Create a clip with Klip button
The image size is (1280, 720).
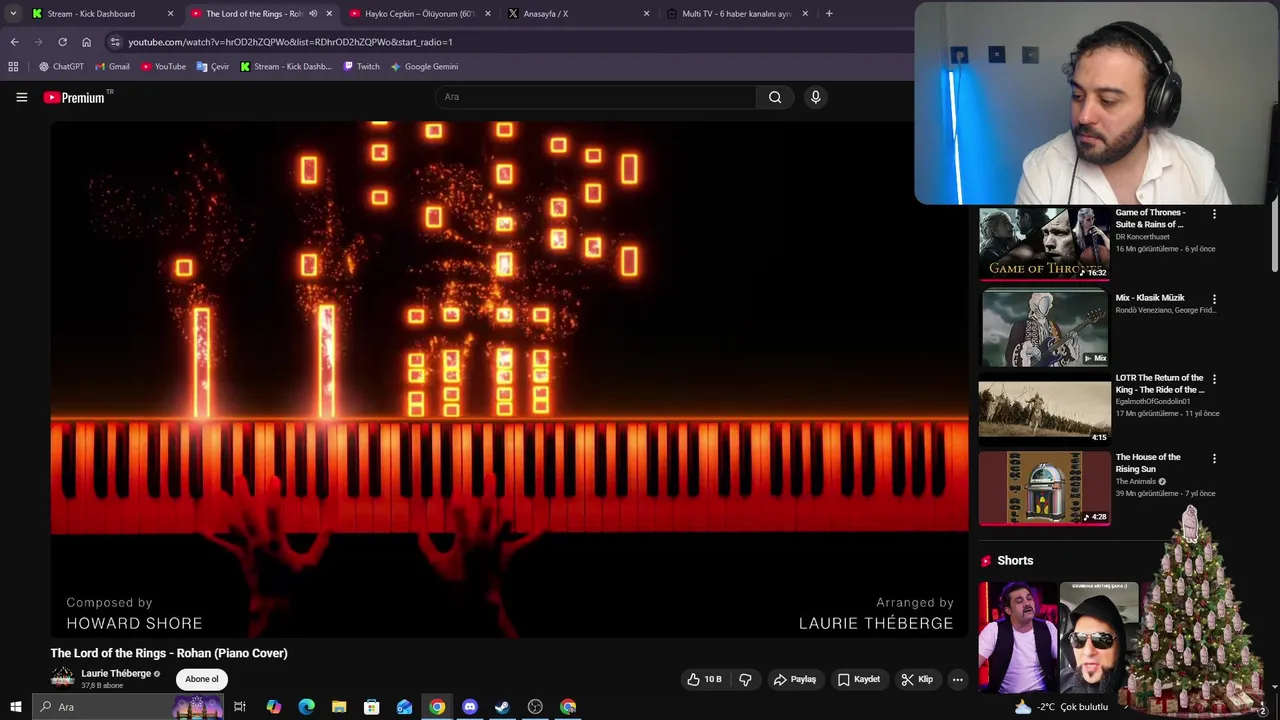(917, 679)
